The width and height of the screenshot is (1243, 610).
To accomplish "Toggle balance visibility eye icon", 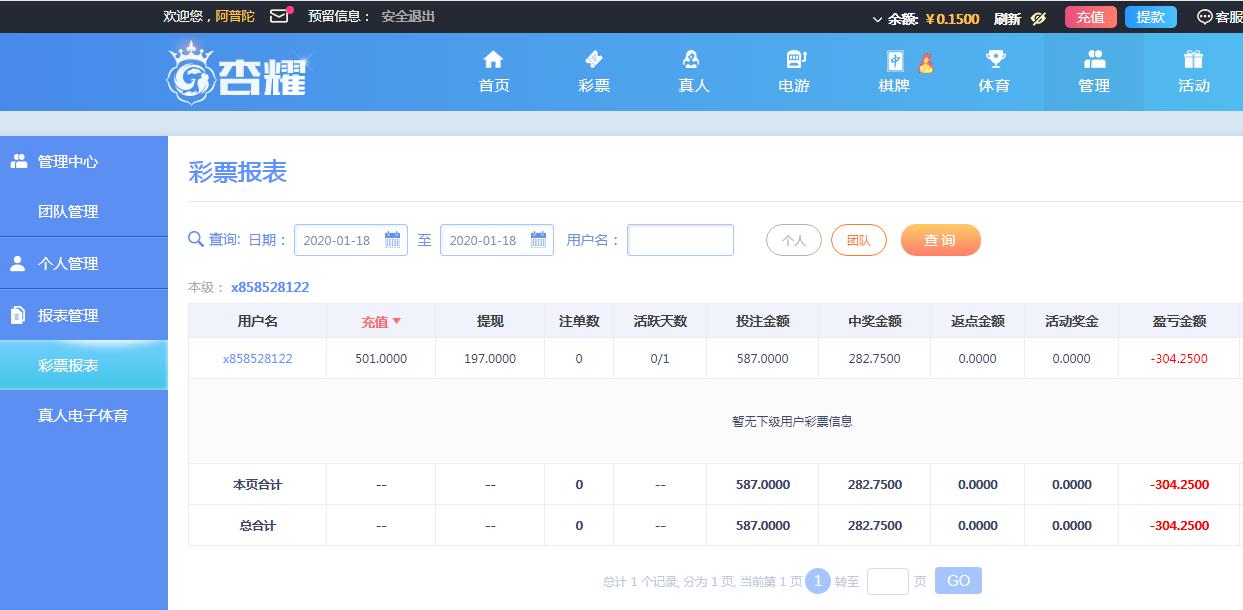I will pos(1038,18).
